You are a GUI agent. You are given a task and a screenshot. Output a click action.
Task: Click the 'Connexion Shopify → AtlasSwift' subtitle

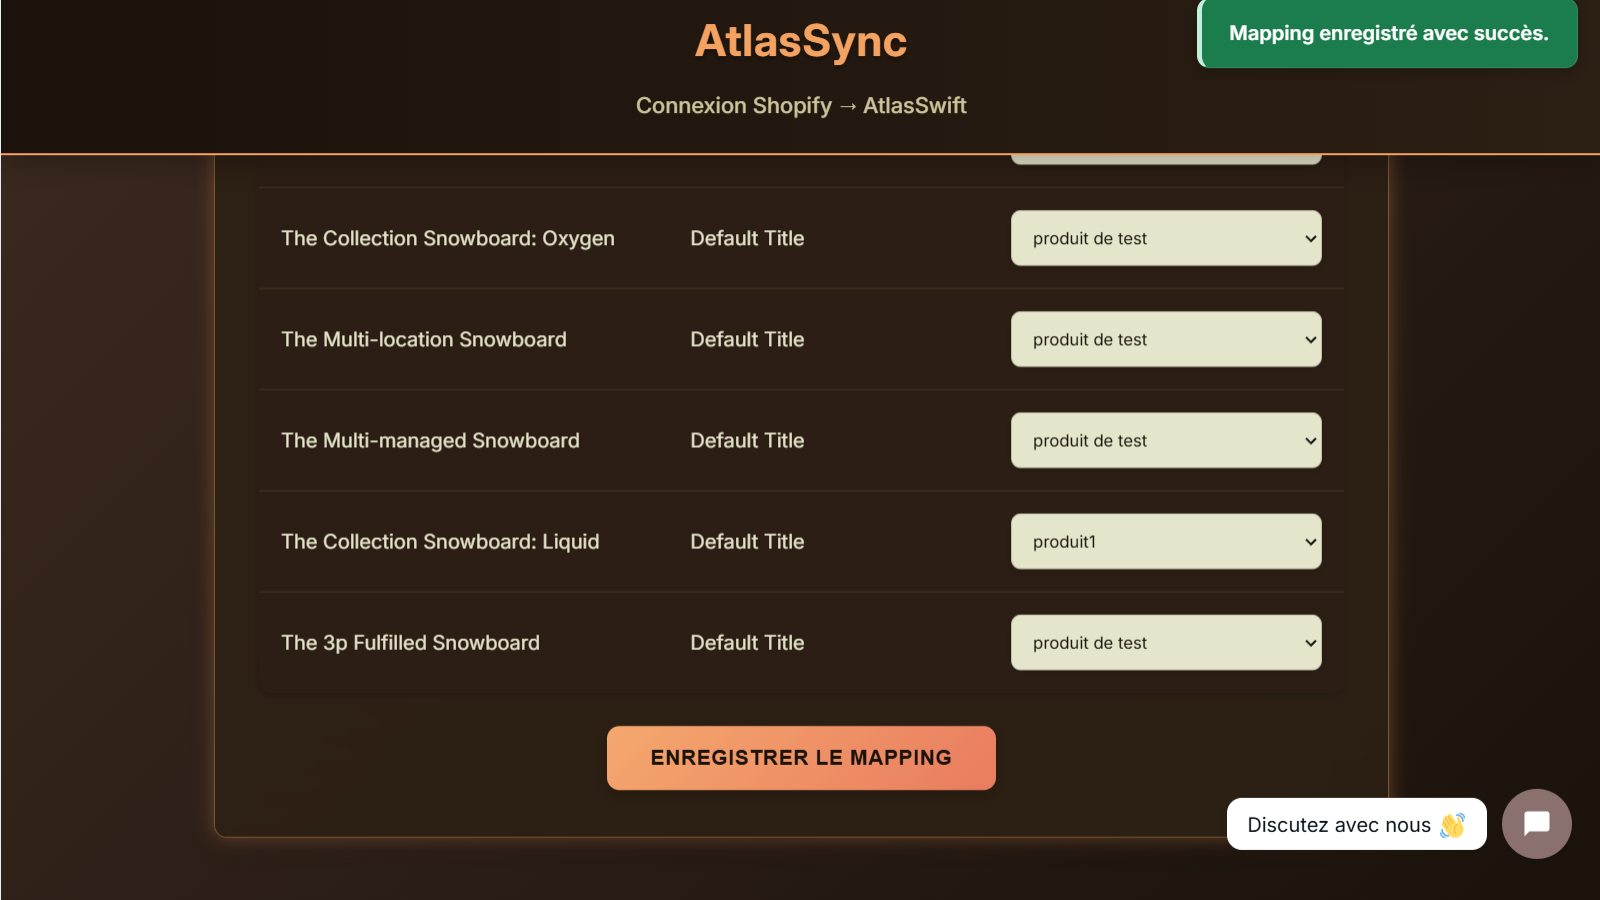[x=800, y=106]
